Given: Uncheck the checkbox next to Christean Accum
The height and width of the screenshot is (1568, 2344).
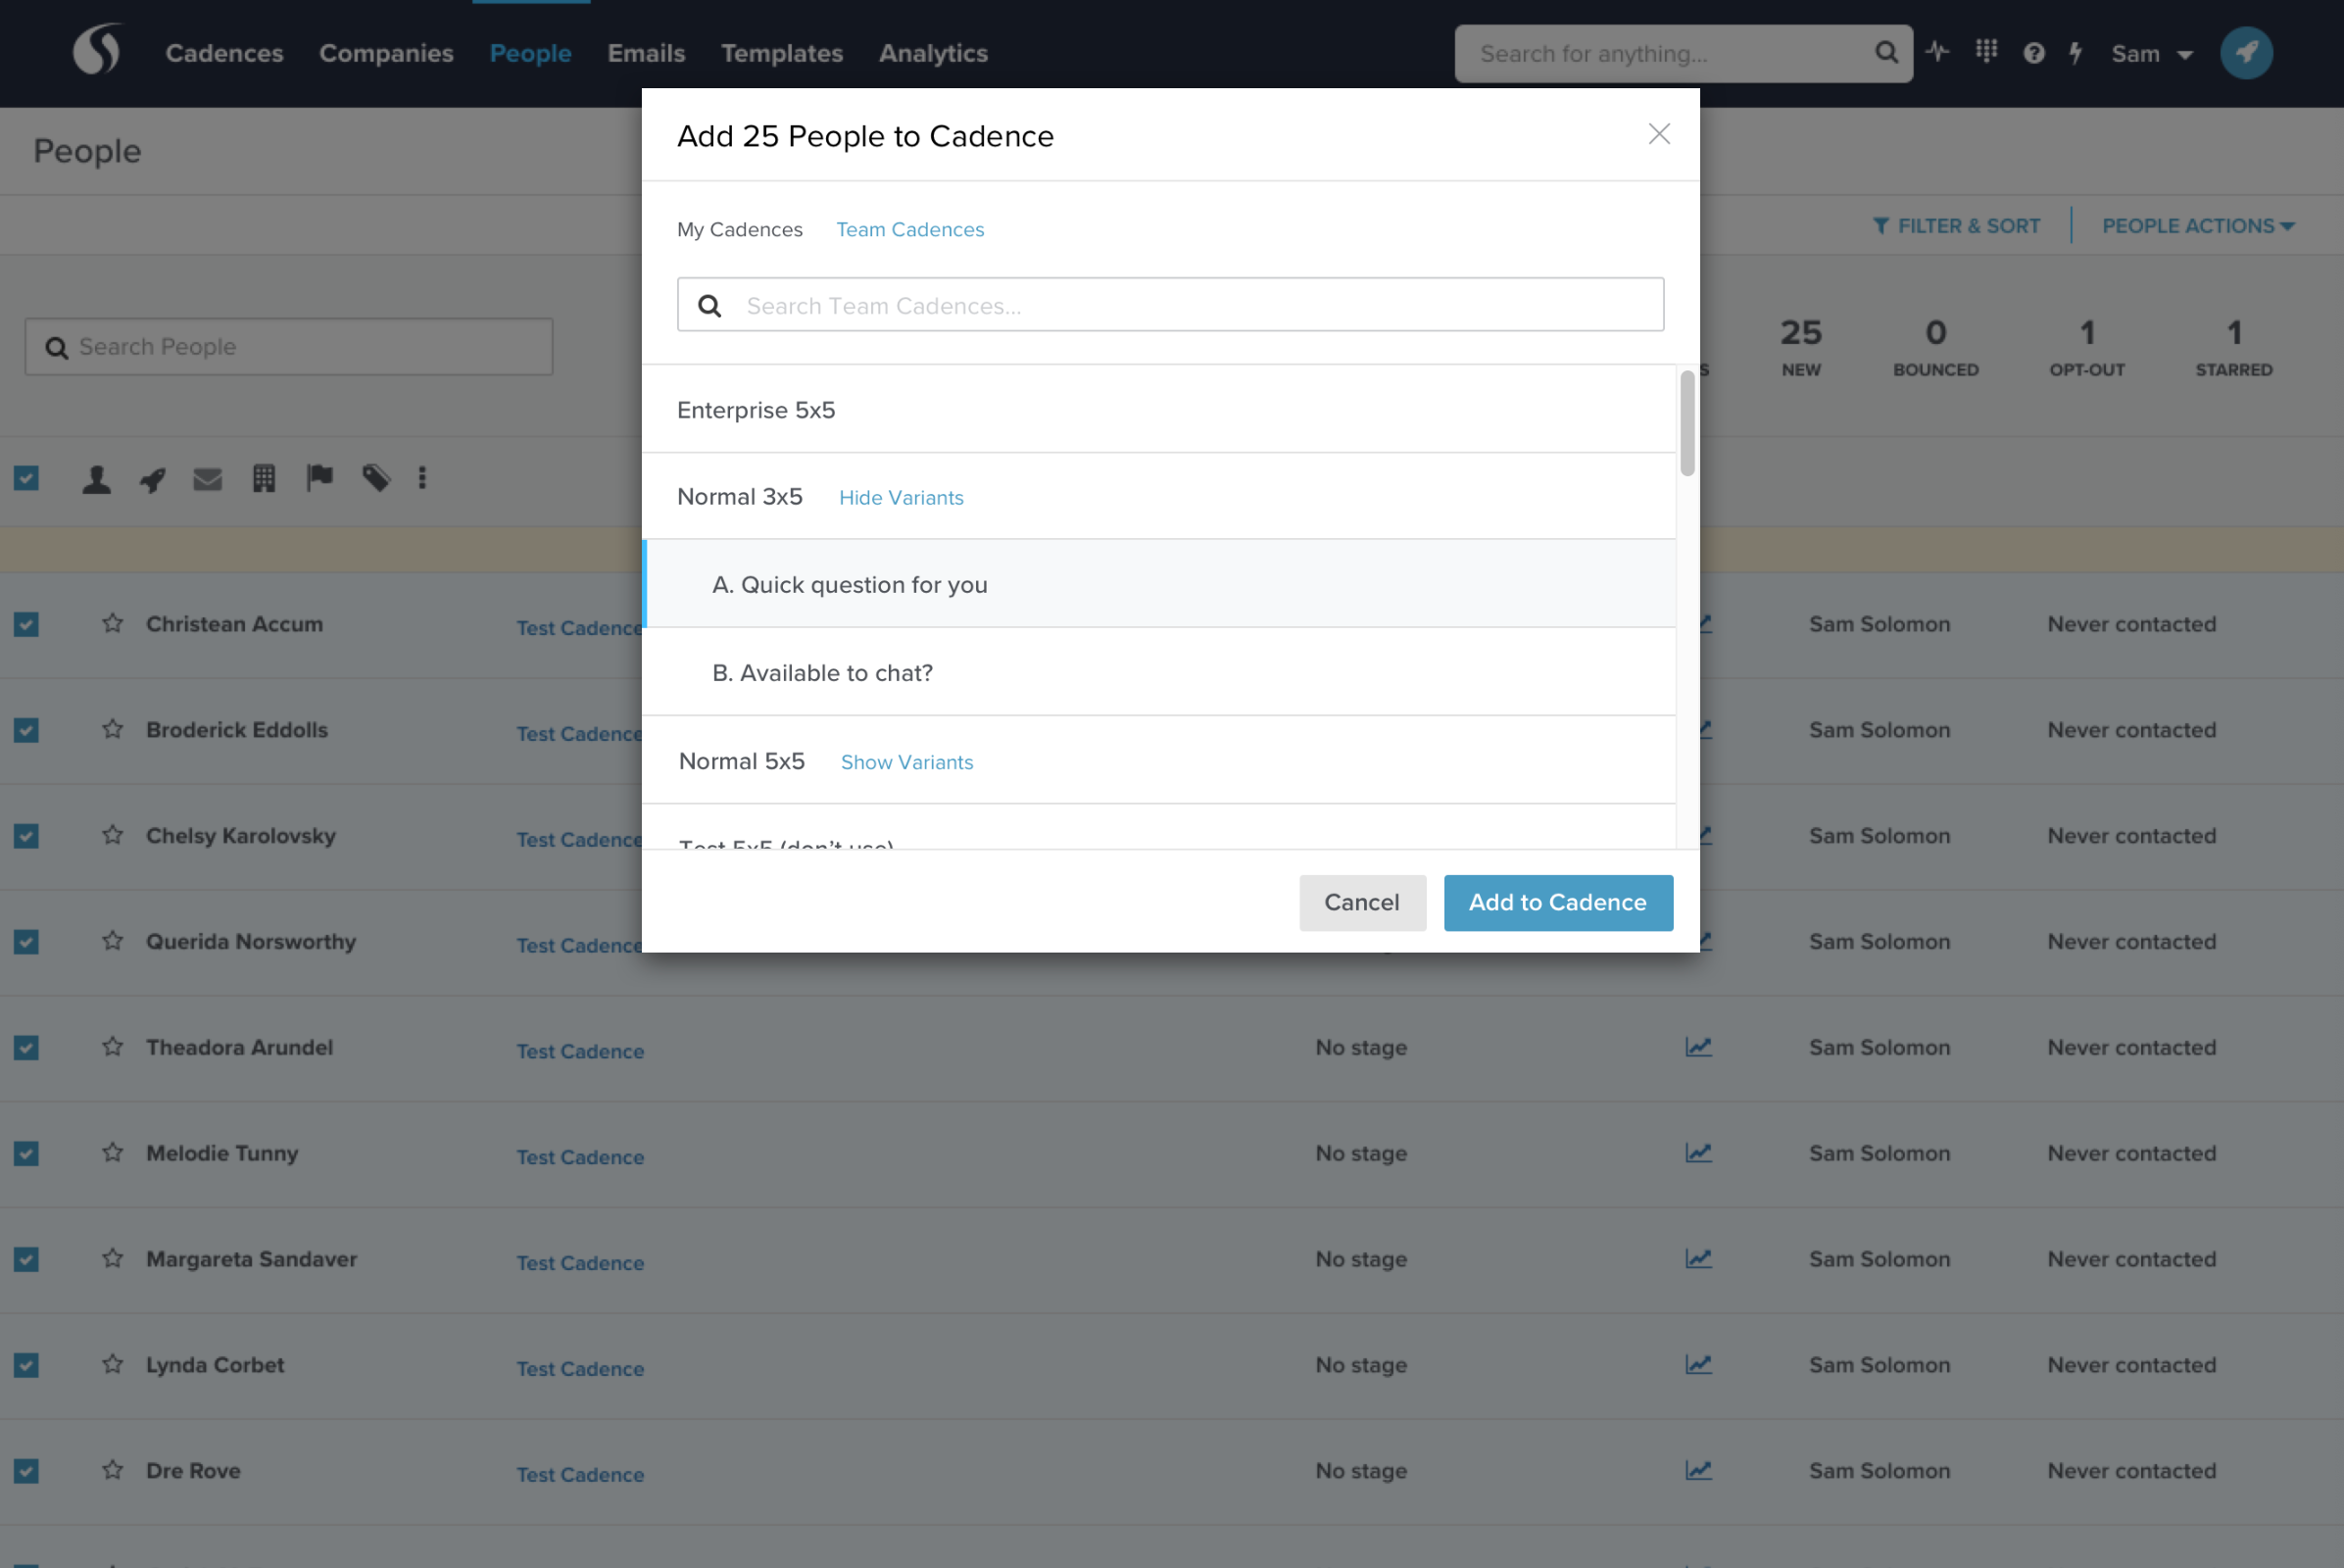Looking at the screenshot, I should pos(25,624).
